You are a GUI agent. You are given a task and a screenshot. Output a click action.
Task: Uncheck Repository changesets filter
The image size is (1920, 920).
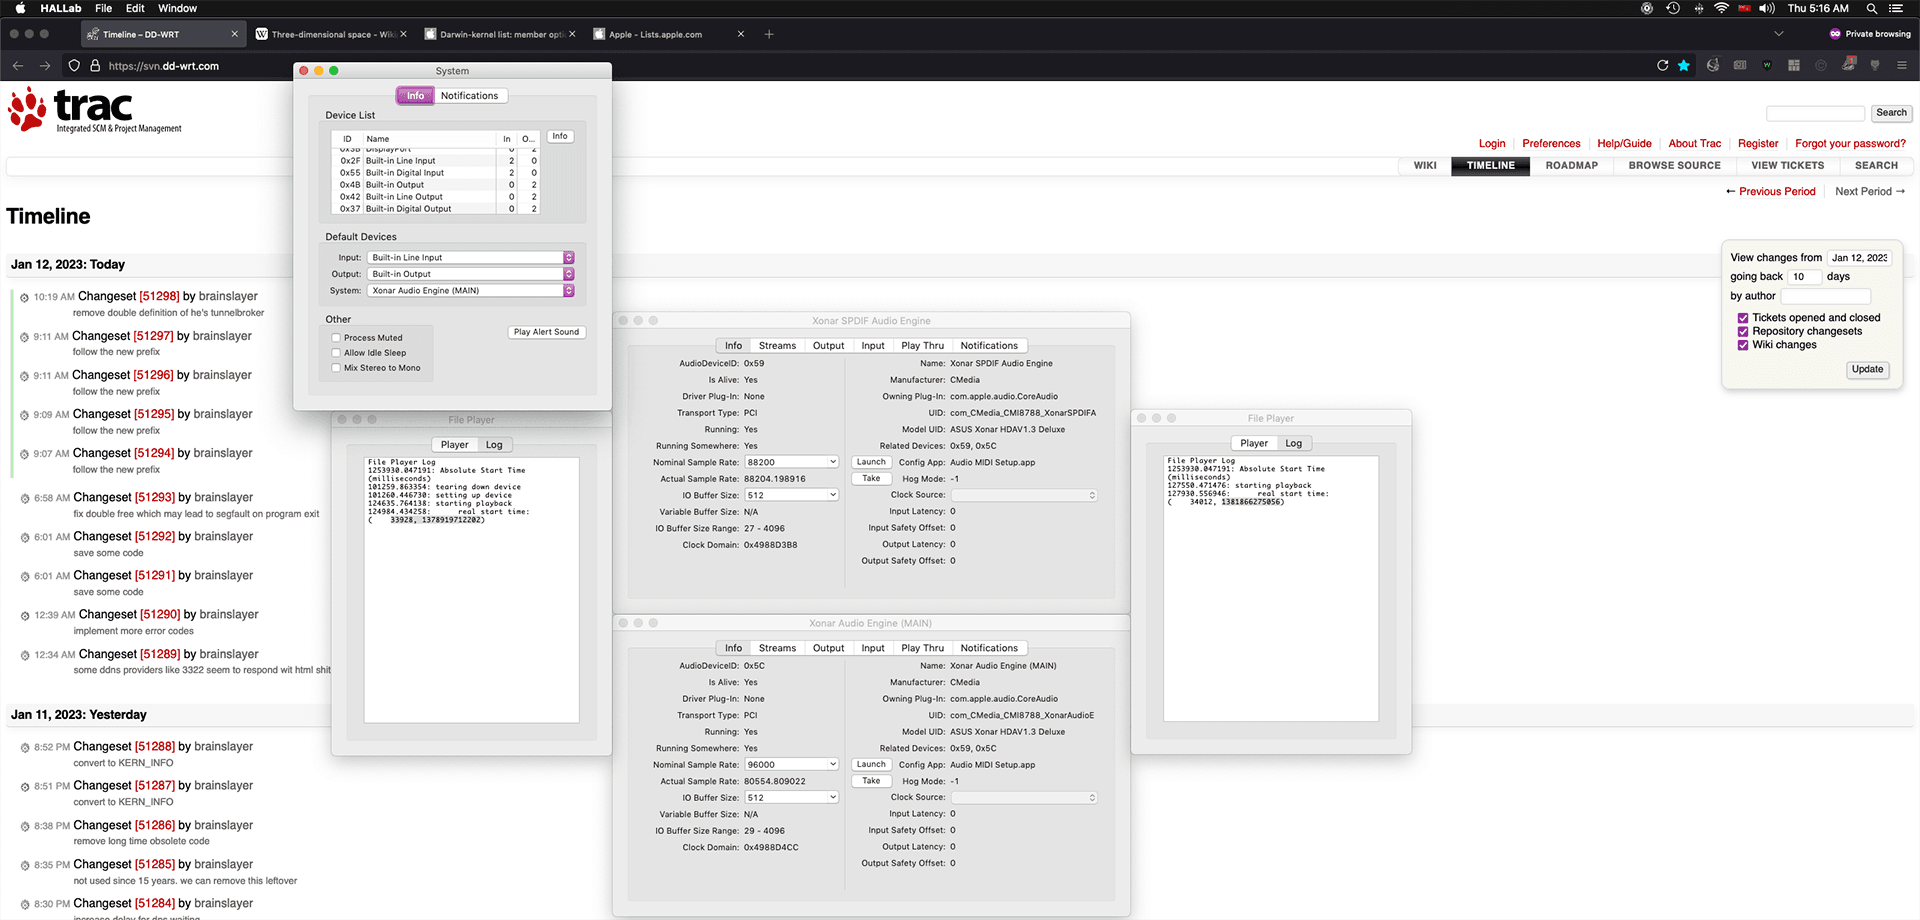(1743, 332)
